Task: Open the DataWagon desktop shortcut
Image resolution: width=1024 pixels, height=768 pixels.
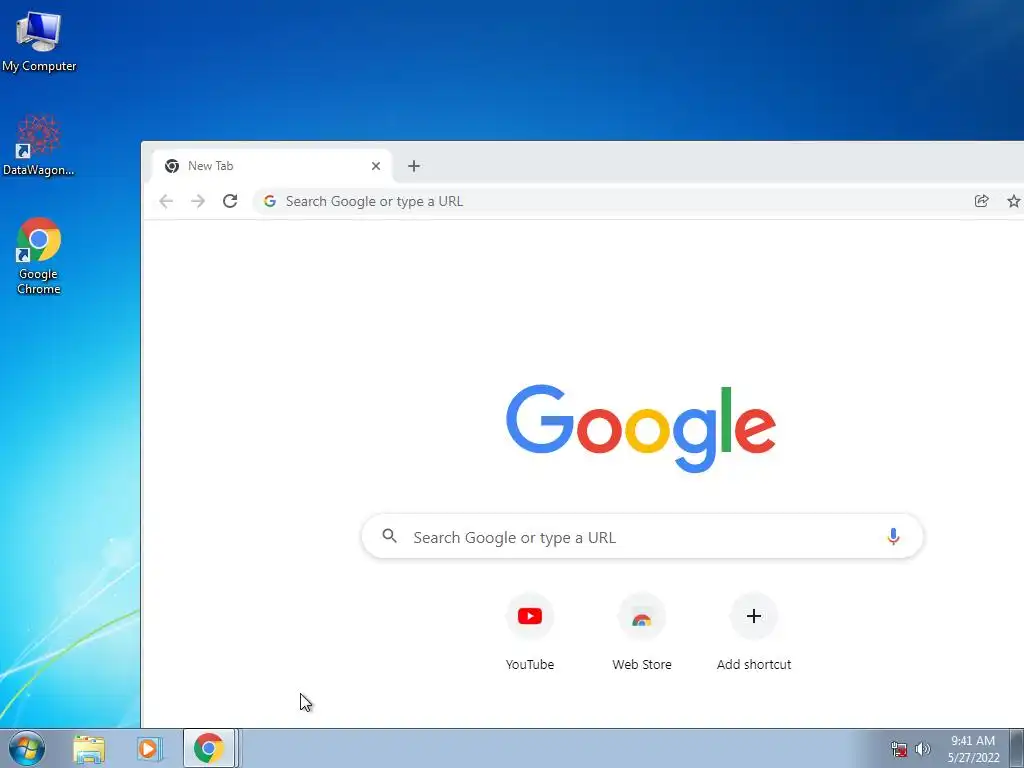Action: click(x=39, y=146)
